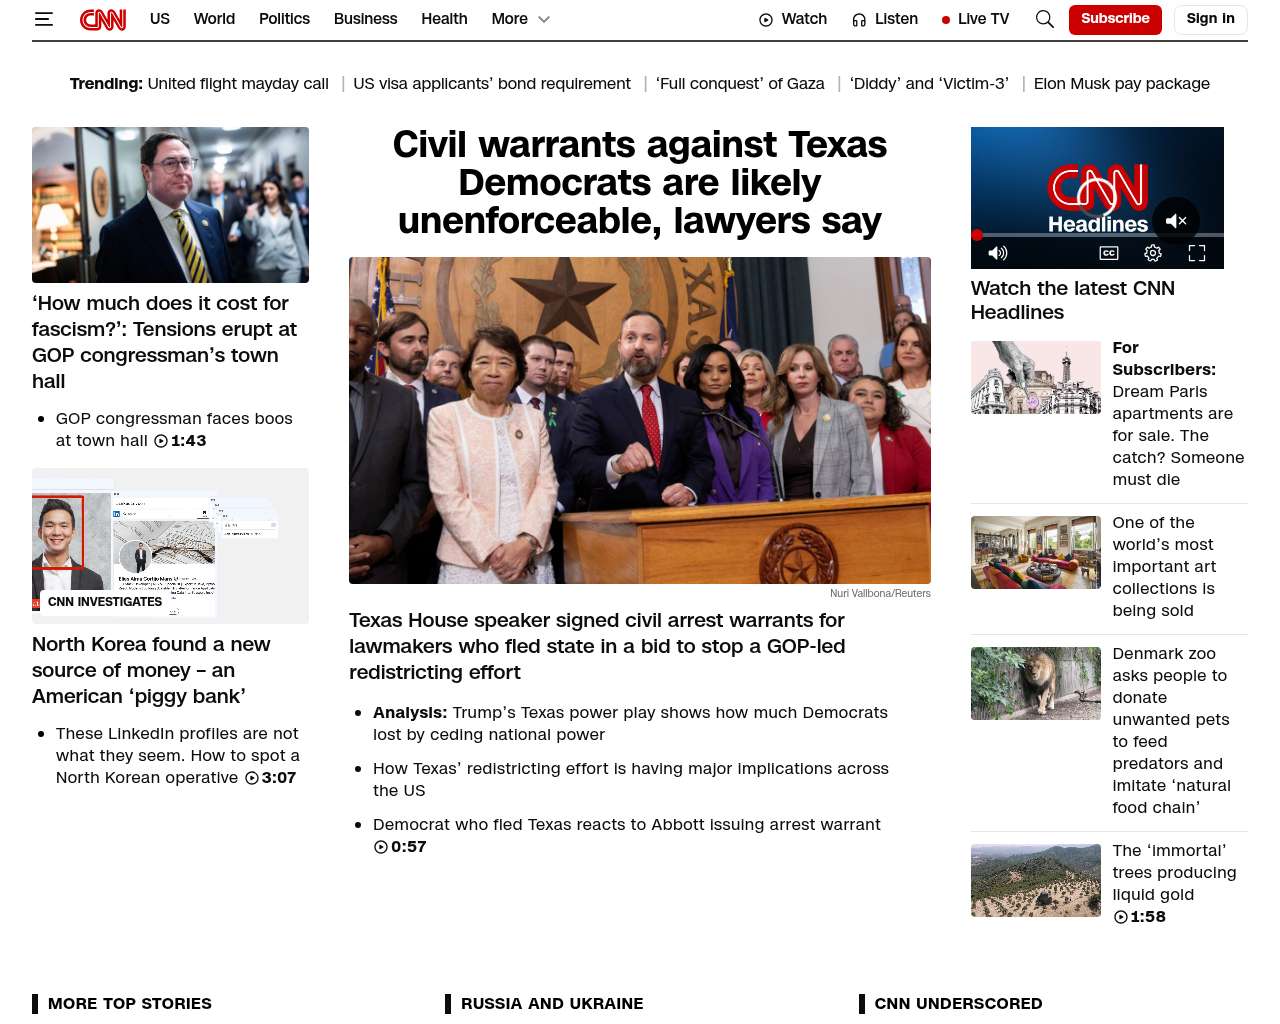Image resolution: width=1280 pixels, height=1024 pixels.
Task: Open the US section
Action: [160, 19]
